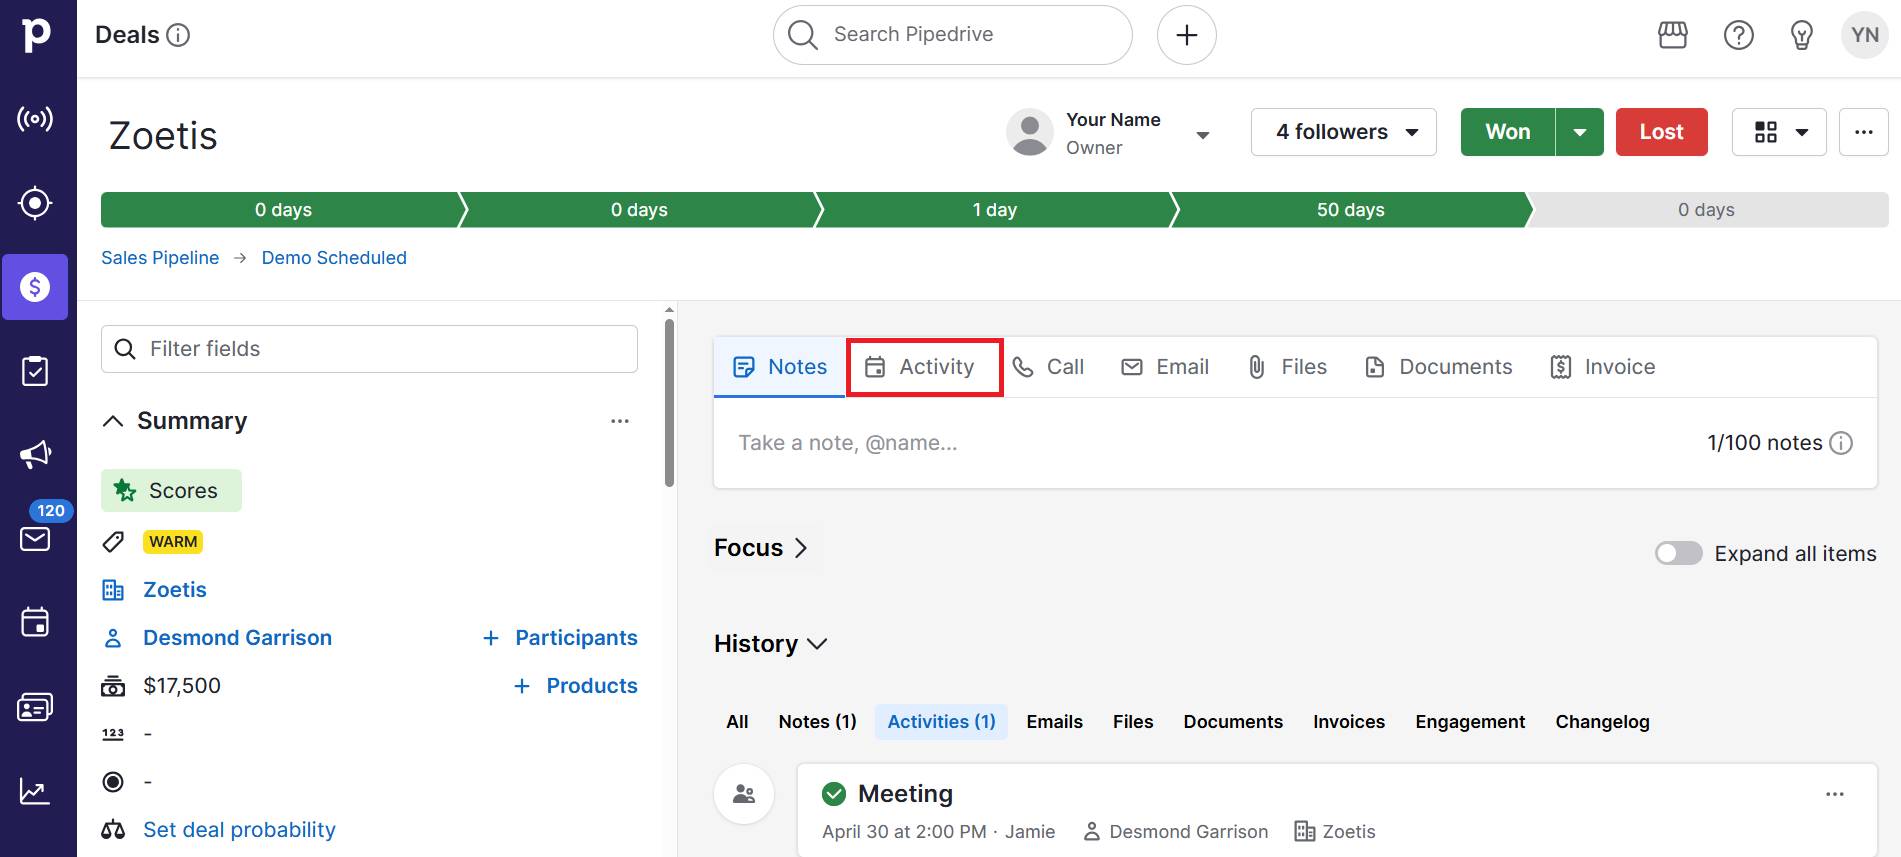
Task: Open the Mail inbox icon with 120 badge
Action: tap(35, 539)
